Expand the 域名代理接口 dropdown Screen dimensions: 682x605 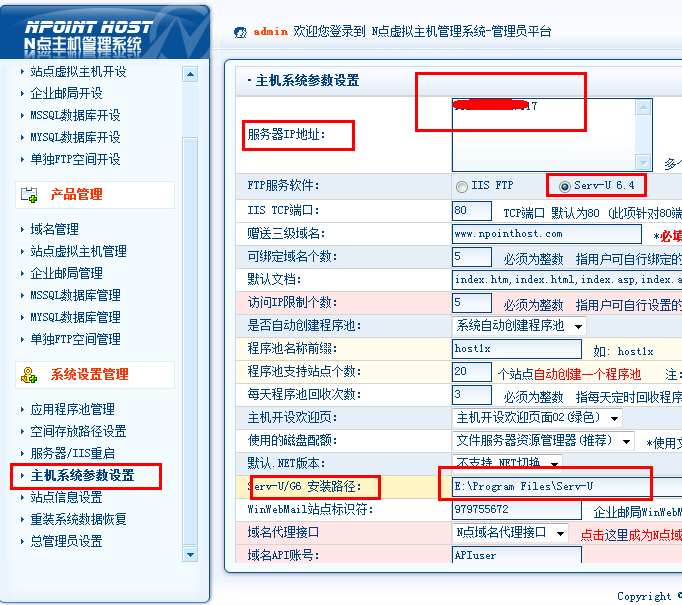click(x=559, y=534)
